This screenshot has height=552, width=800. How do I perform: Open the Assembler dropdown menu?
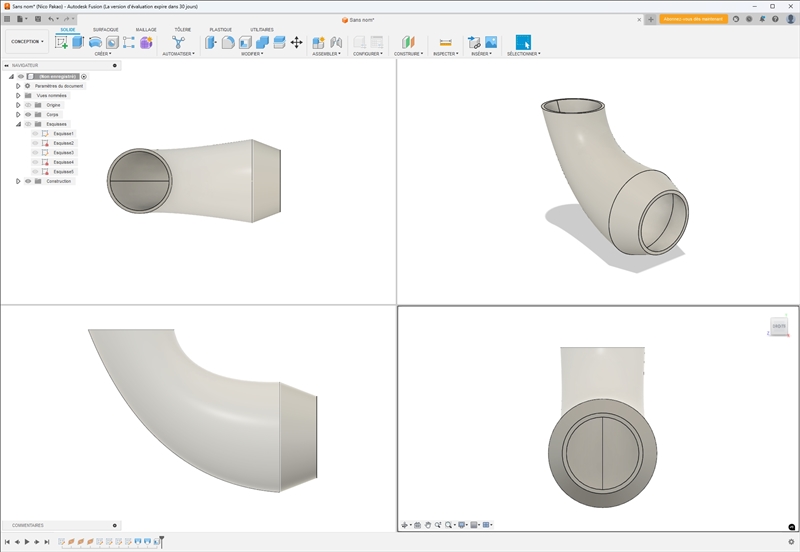tap(327, 54)
